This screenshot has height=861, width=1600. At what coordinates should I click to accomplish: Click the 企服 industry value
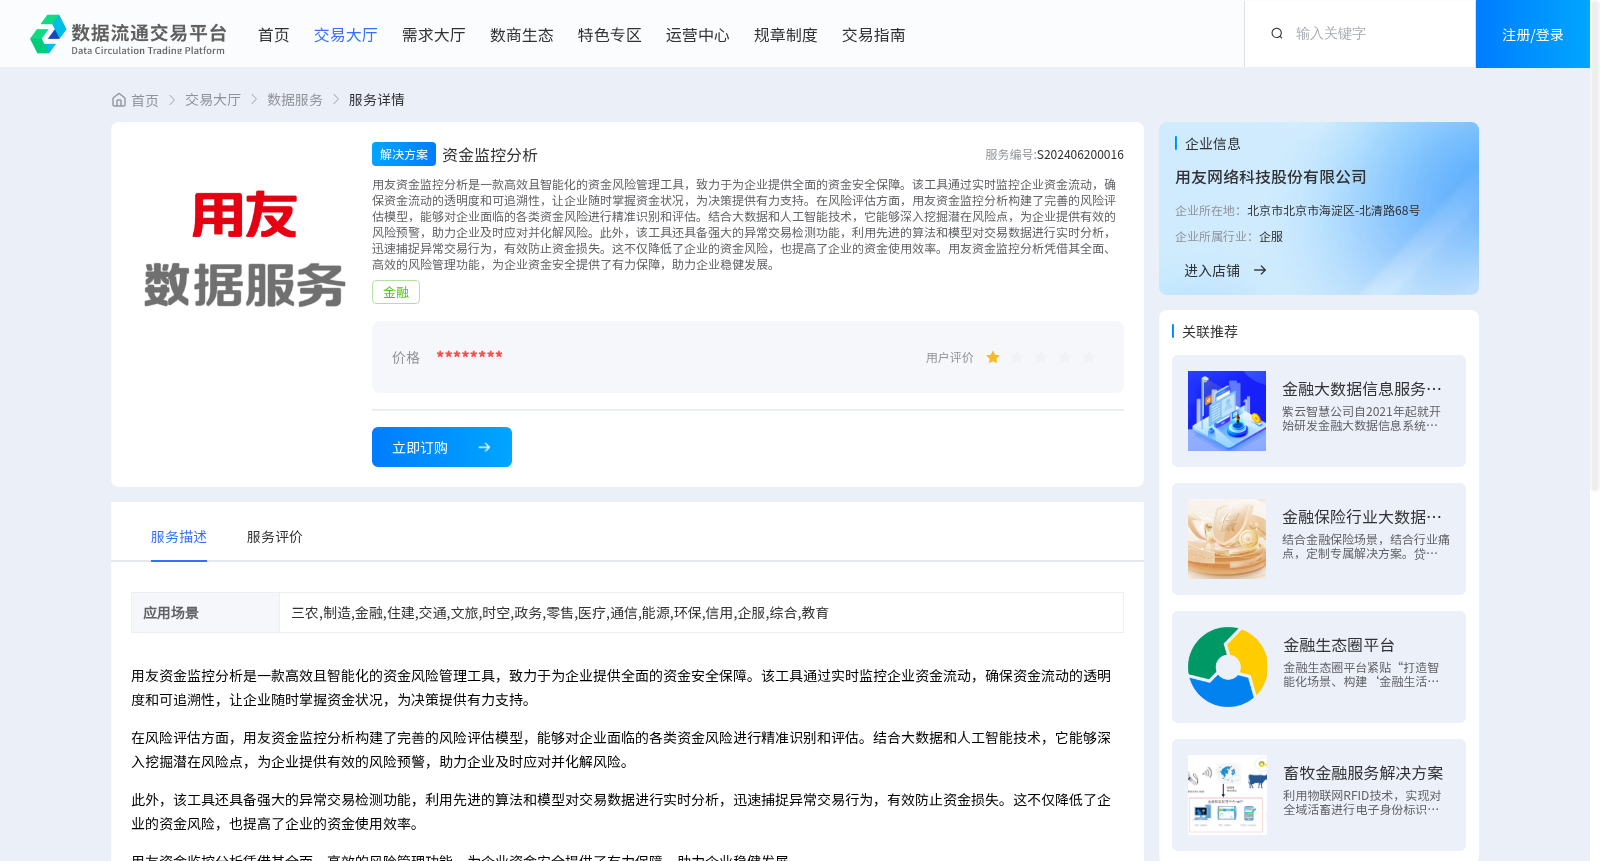click(1271, 237)
